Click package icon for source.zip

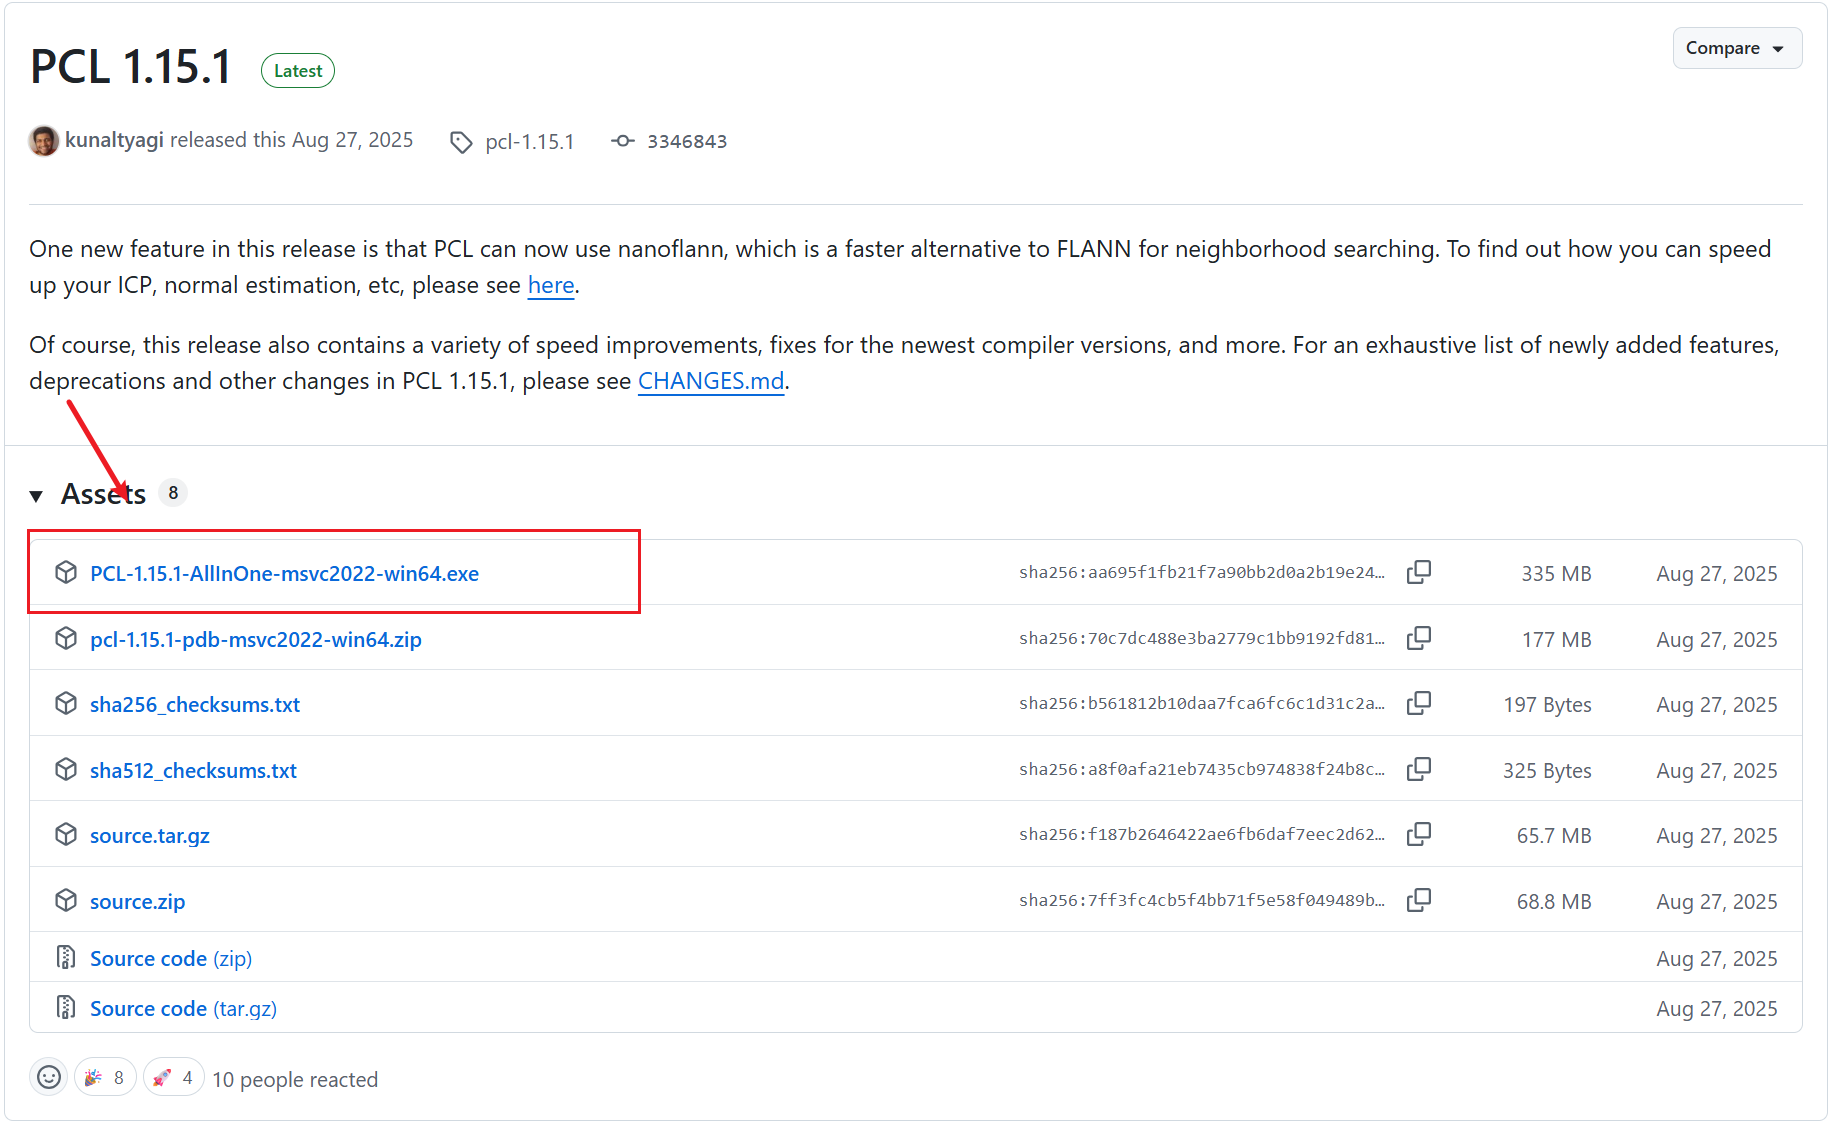coord(66,900)
